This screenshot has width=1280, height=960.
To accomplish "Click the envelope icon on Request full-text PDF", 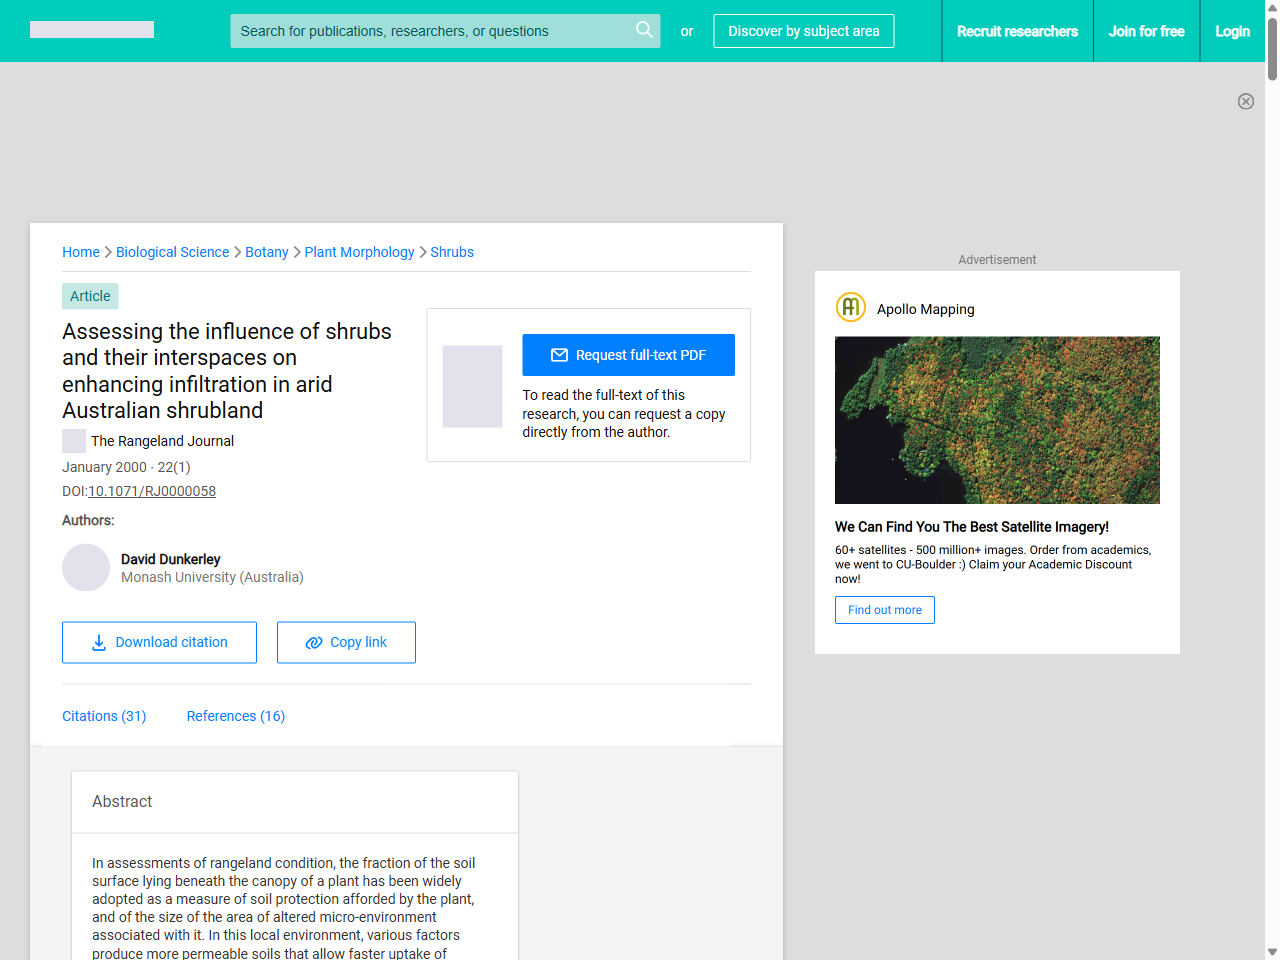I will pos(561,354).
